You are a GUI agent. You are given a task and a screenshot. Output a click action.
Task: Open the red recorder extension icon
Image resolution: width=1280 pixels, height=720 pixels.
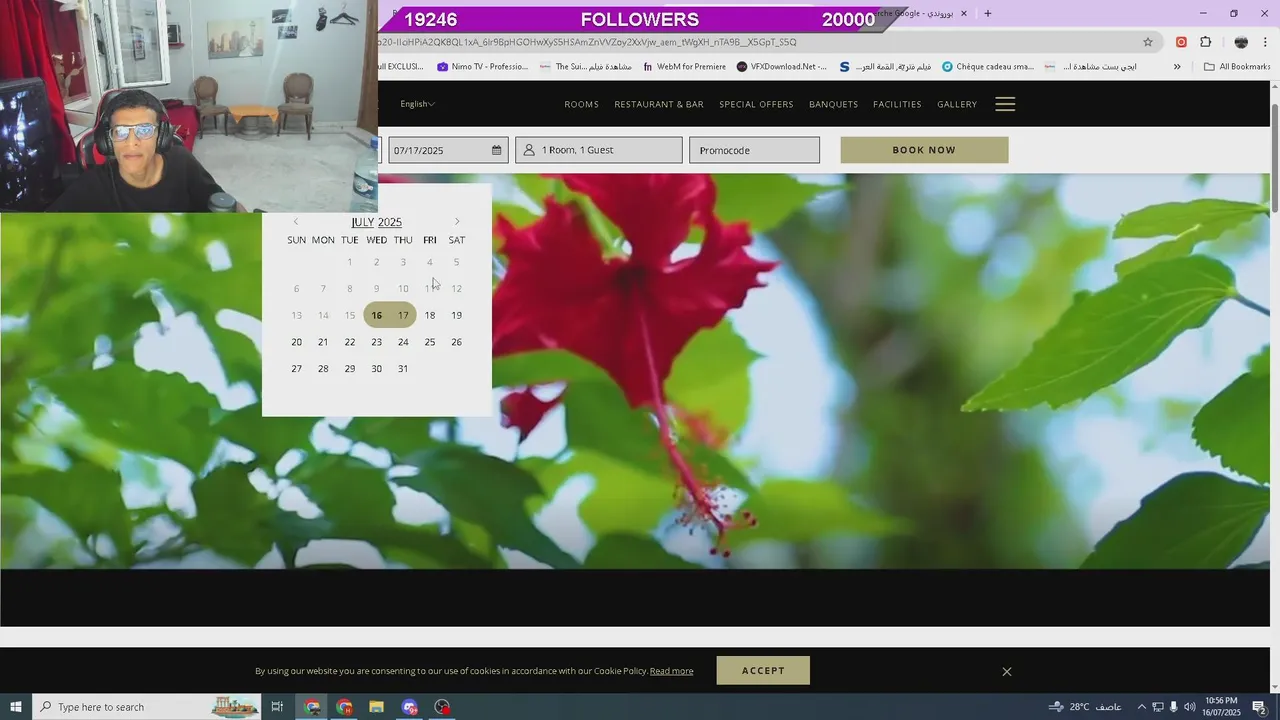[1181, 42]
